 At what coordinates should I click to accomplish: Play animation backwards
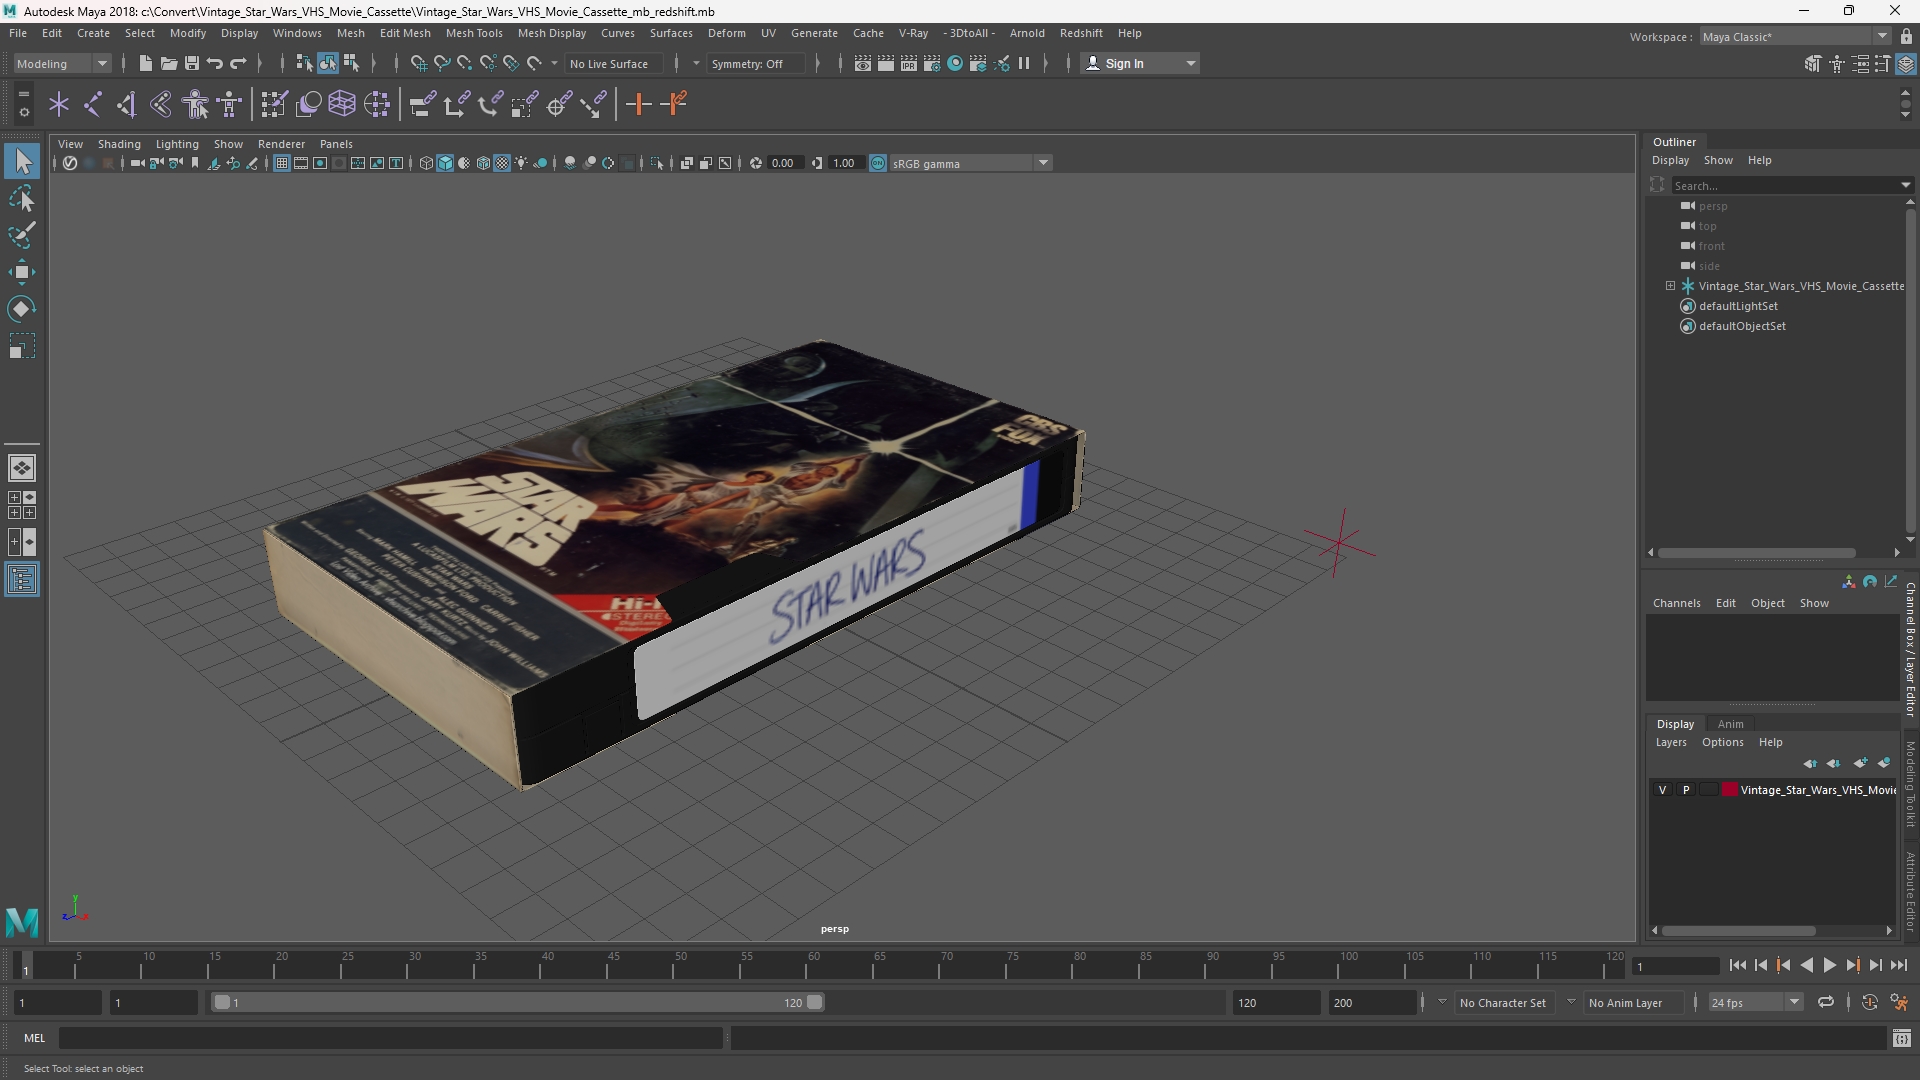click(x=1806, y=965)
